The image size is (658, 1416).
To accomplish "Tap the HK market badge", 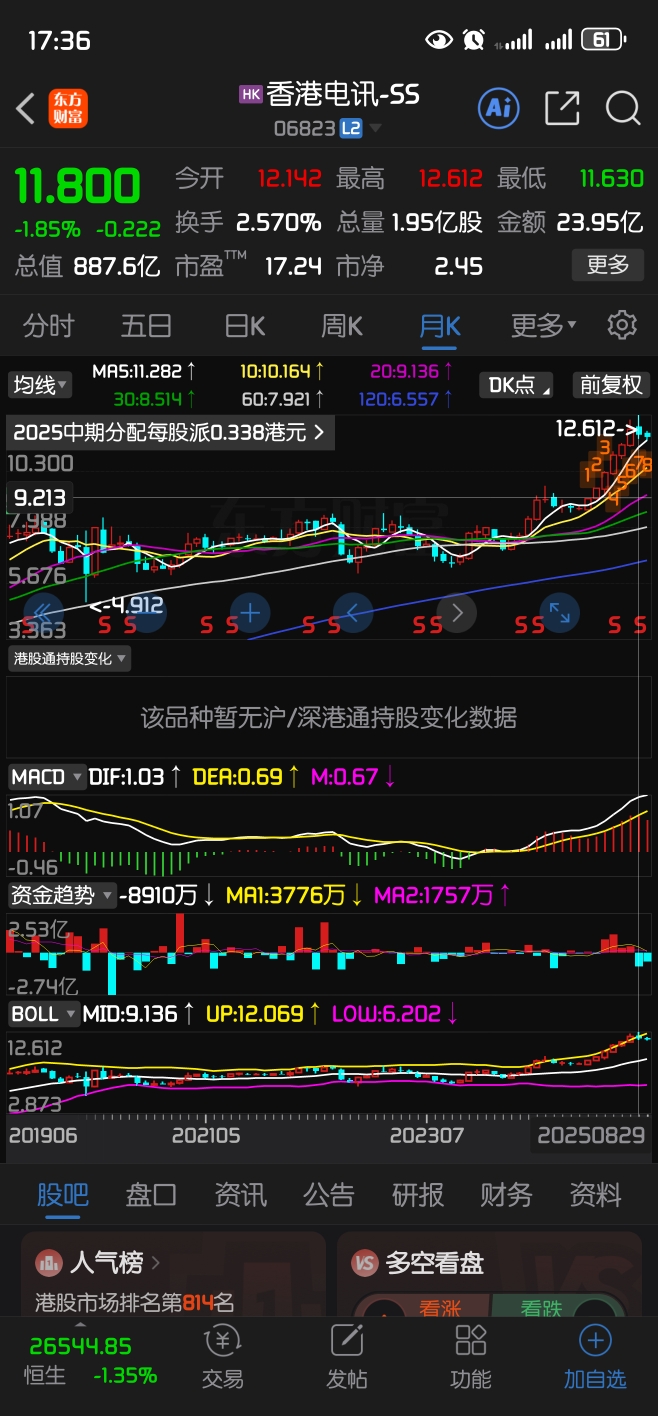I will [251, 95].
